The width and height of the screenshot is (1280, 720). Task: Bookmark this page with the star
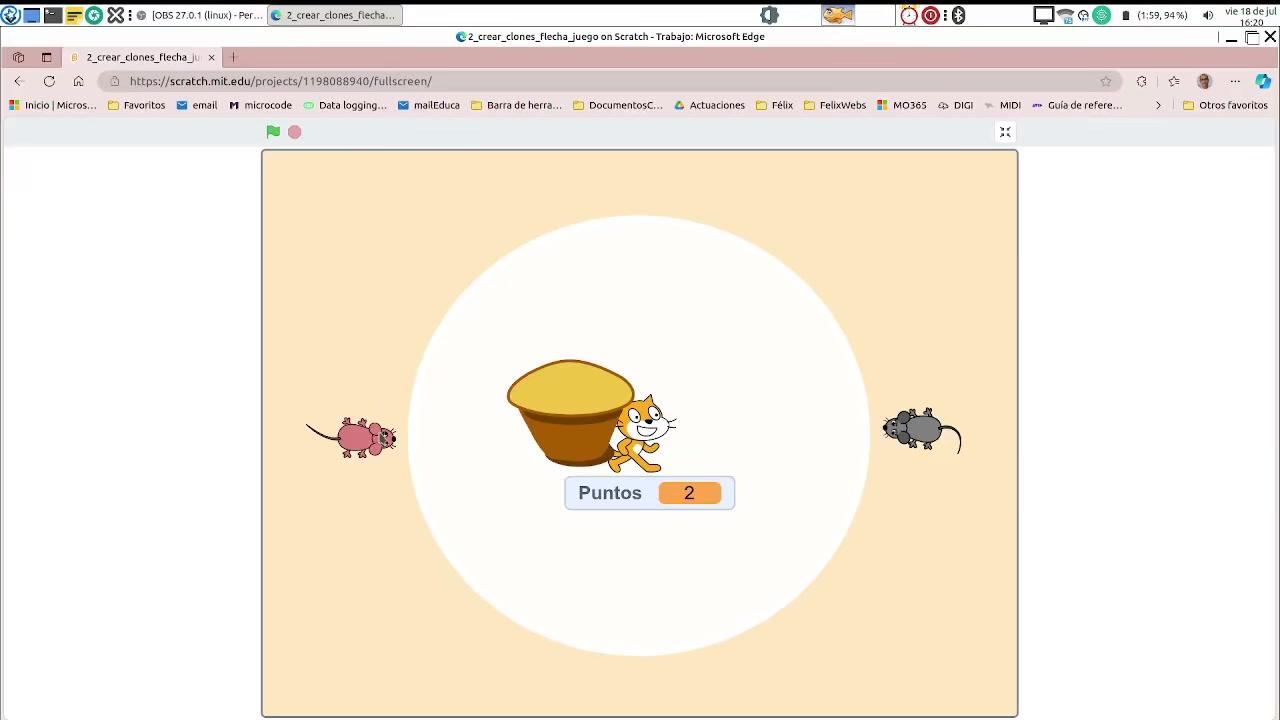point(1106,81)
